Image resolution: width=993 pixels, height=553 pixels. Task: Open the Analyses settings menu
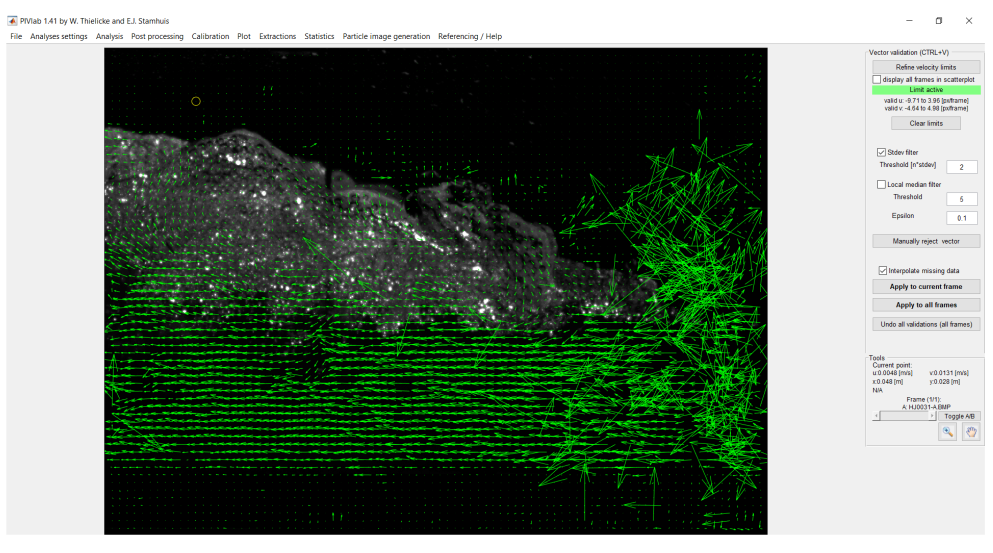pos(59,37)
